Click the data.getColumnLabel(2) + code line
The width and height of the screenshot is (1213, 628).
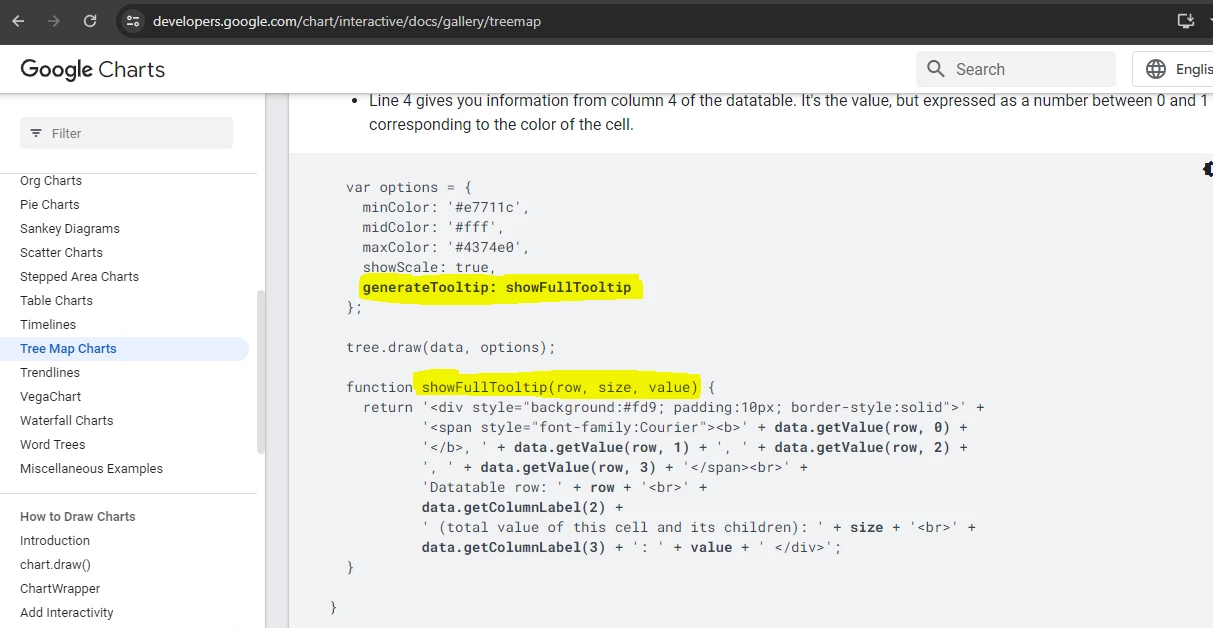tap(522, 507)
